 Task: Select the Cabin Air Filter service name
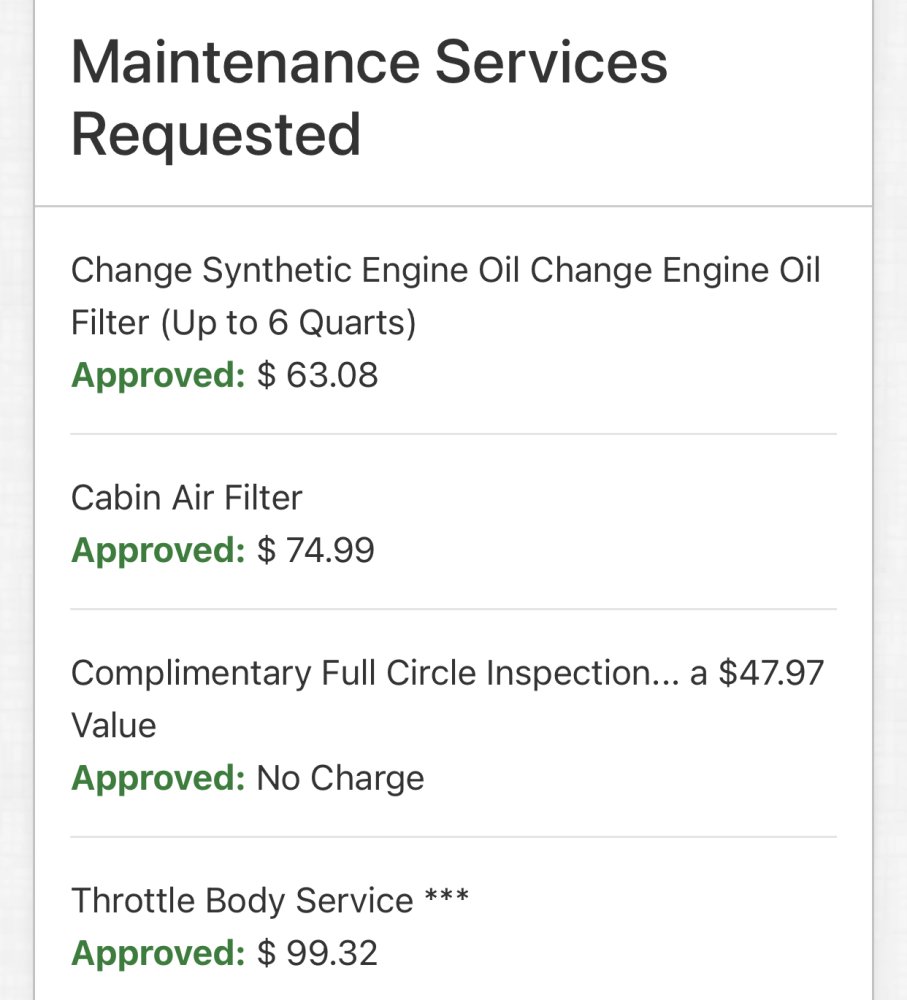click(186, 497)
